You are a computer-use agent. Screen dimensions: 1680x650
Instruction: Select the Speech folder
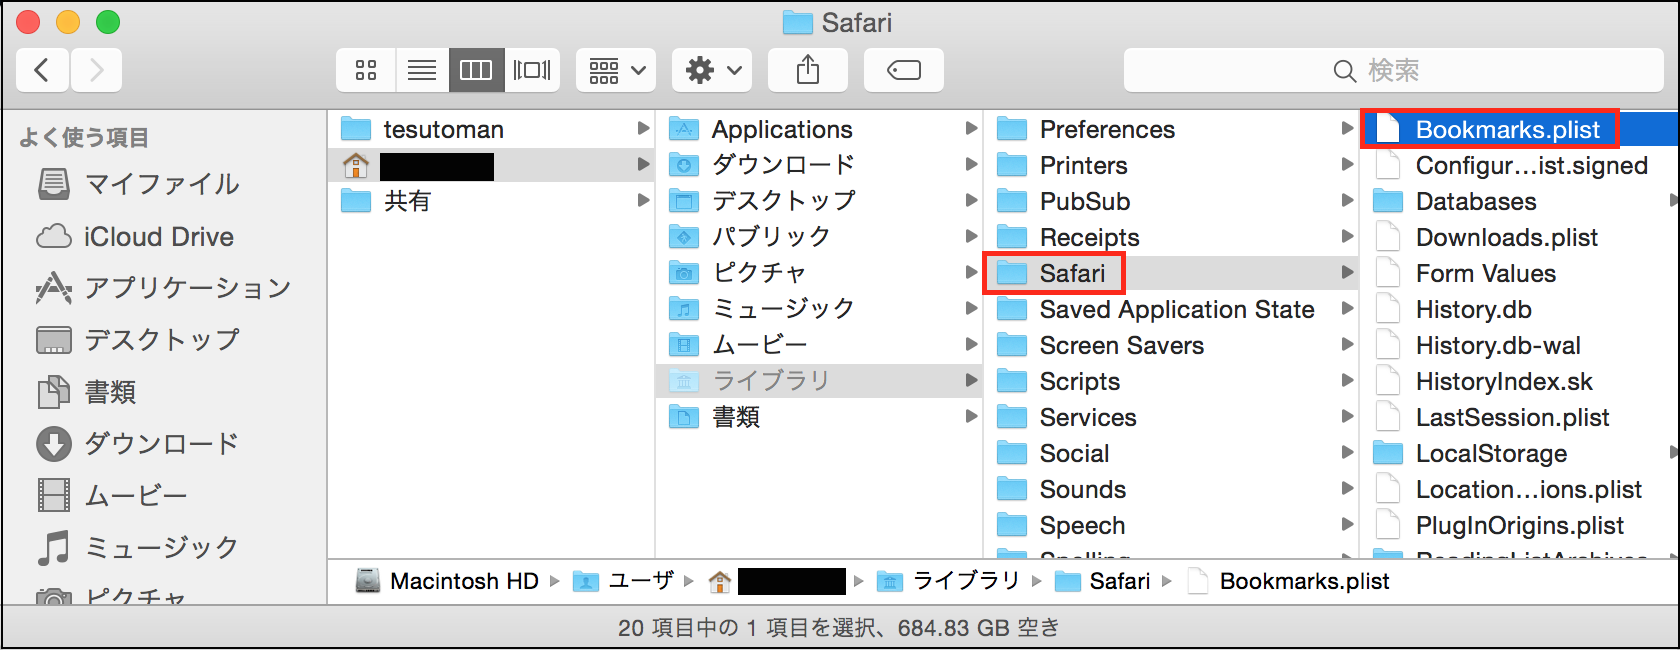[1172, 525]
